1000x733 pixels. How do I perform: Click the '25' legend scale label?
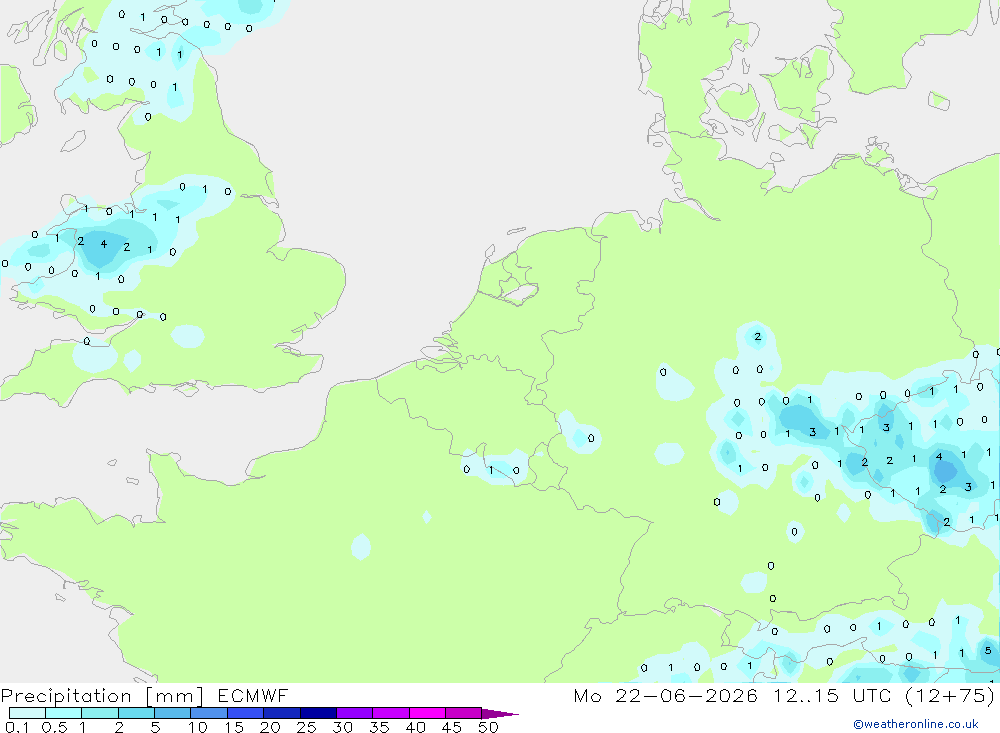pyautogui.click(x=306, y=727)
